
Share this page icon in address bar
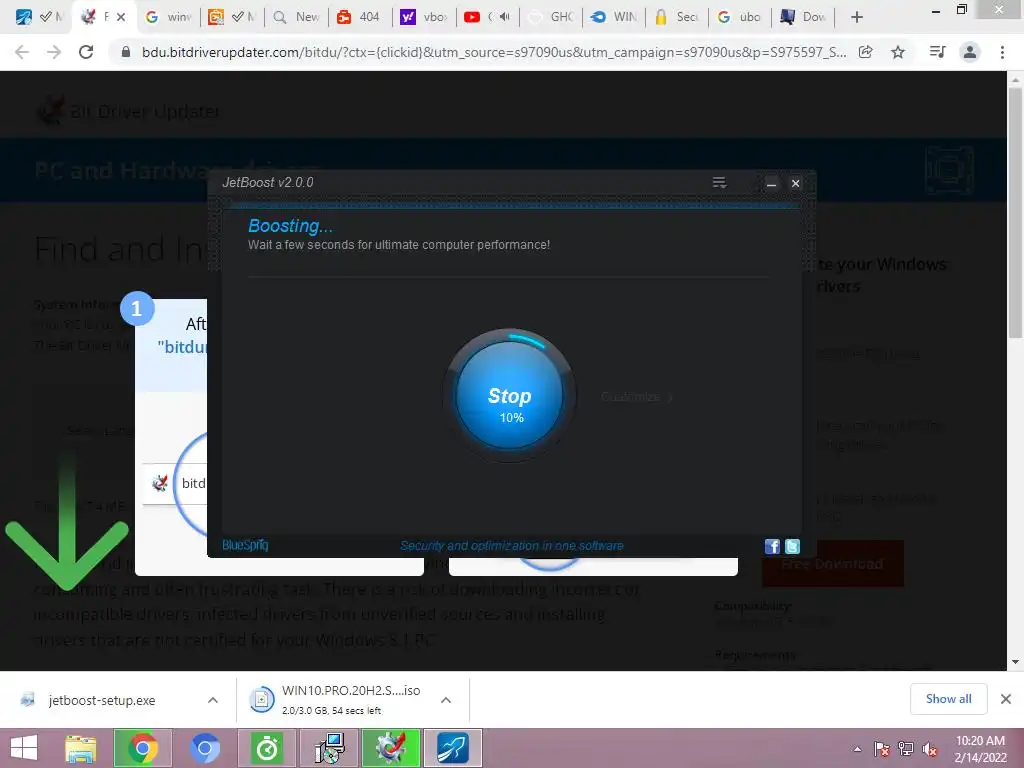(866, 52)
